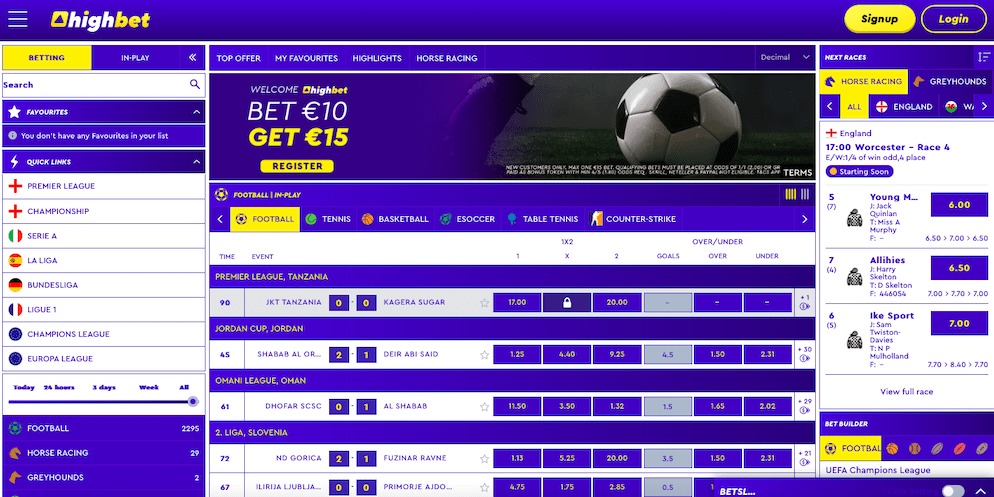The image size is (994, 497).
Task: Select the Tennis sport tab
Action: tap(328, 219)
